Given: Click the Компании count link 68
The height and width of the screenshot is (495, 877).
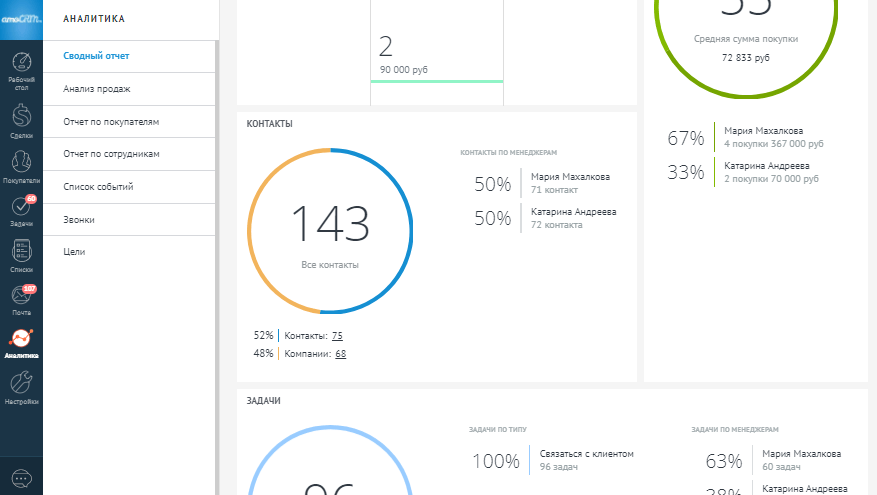Looking at the screenshot, I should coord(341,353).
